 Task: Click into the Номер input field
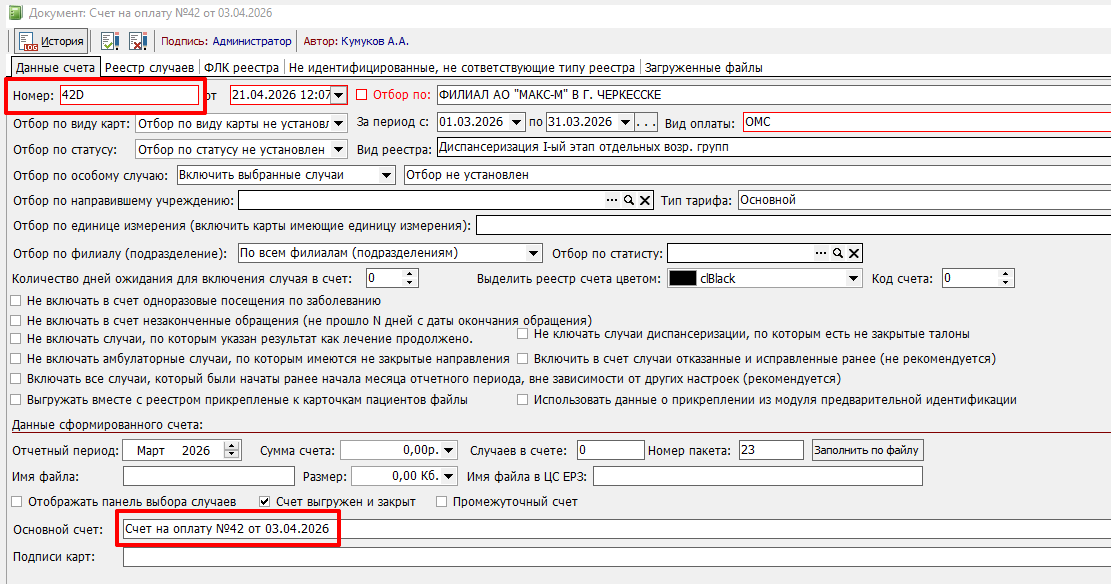click(128, 95)
